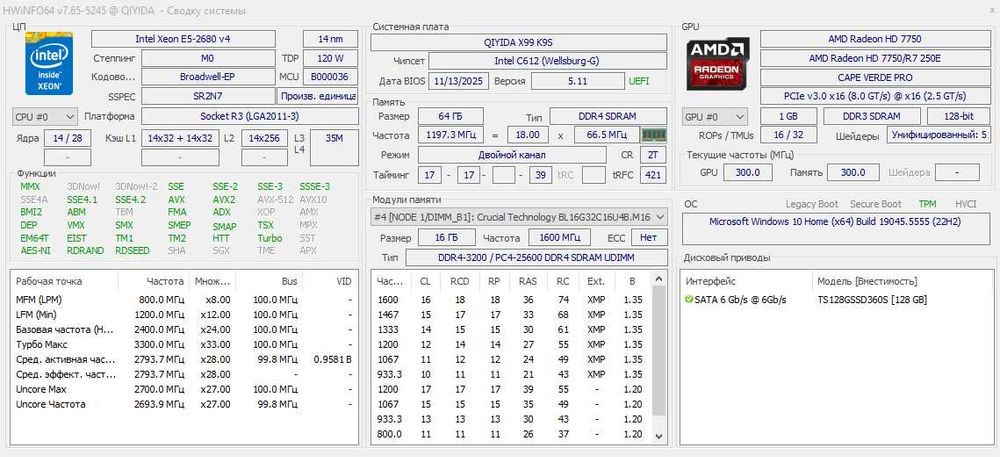Select the Двойной канал mode field
Screen dimensions: 1000x457
coord(512,155)
